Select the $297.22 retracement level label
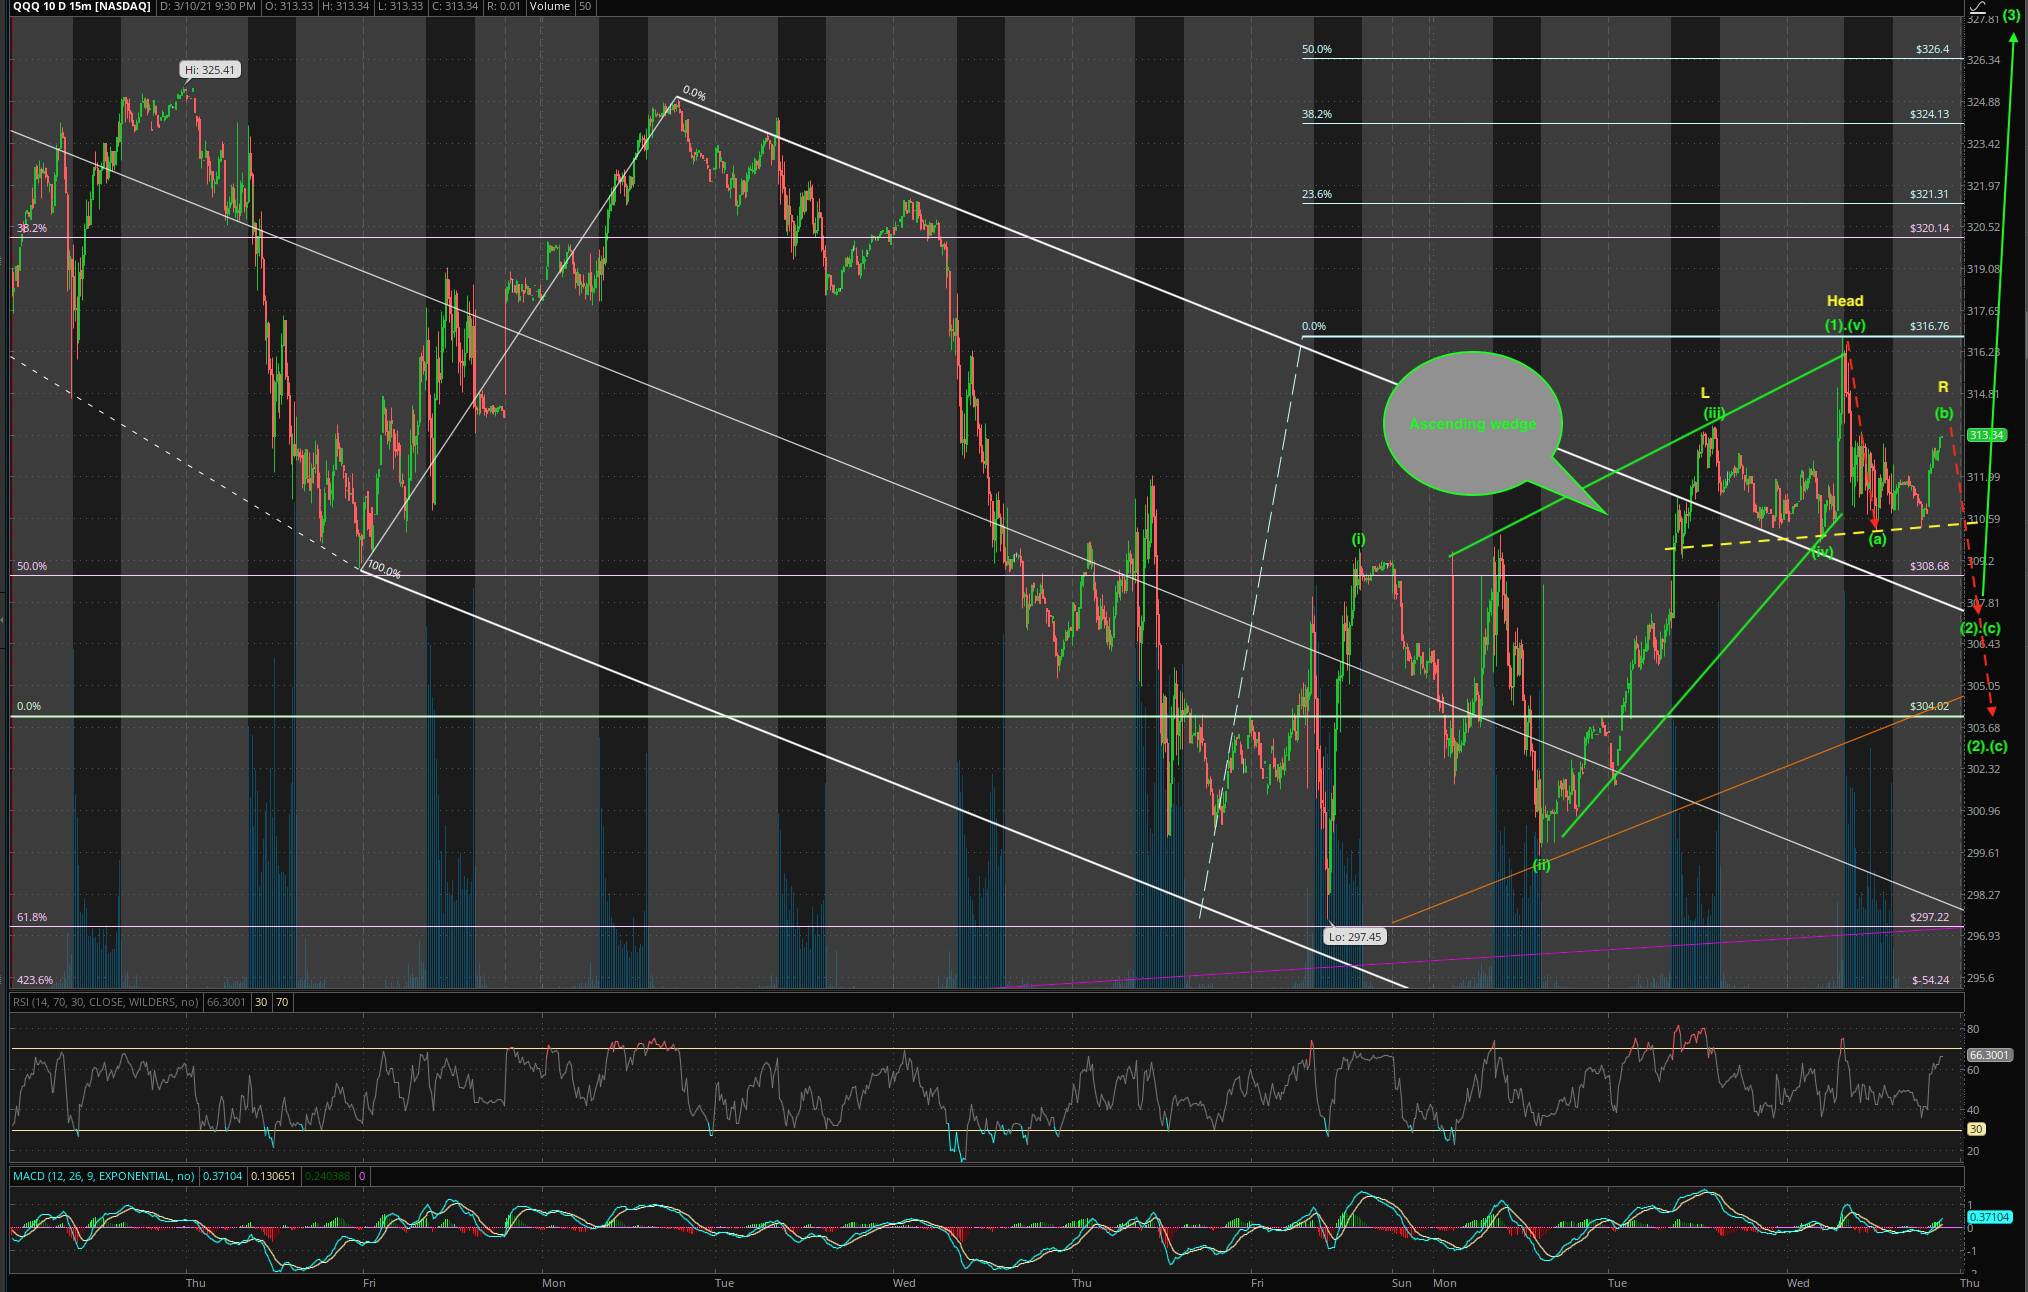The height and width of the screenshot is (1292, 2028). [x=1929, y=917]
